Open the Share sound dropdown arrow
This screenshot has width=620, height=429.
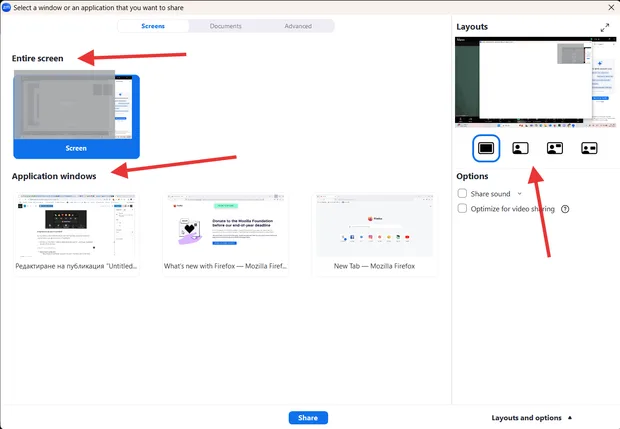click(520, 194)
